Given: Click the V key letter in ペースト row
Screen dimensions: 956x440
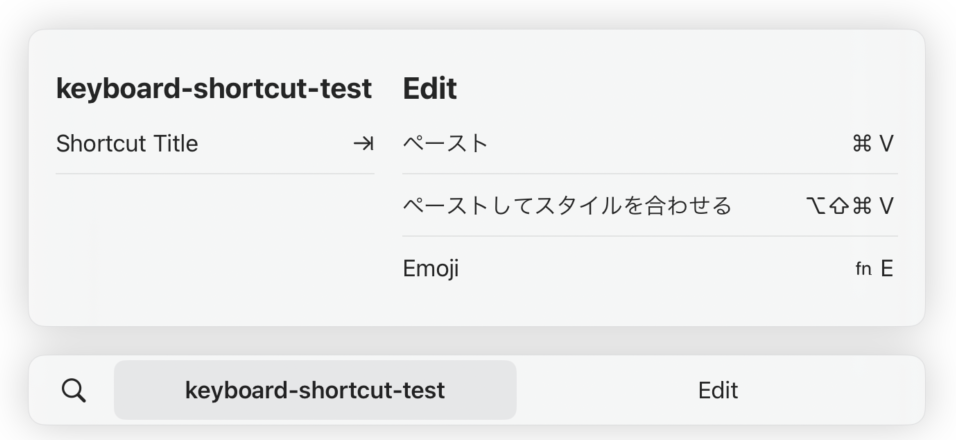Looking at the screenshot, I should (886, 144).
